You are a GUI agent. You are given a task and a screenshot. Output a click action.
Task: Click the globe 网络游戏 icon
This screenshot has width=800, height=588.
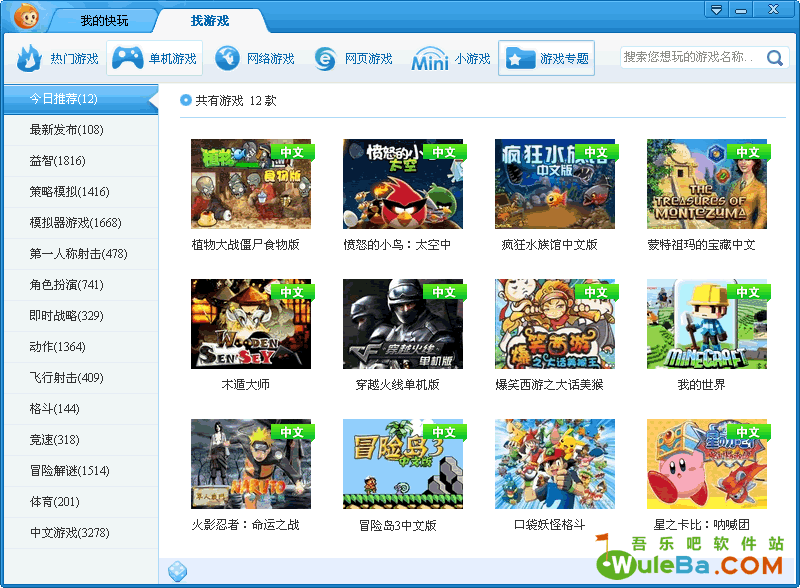pos(227,58)
